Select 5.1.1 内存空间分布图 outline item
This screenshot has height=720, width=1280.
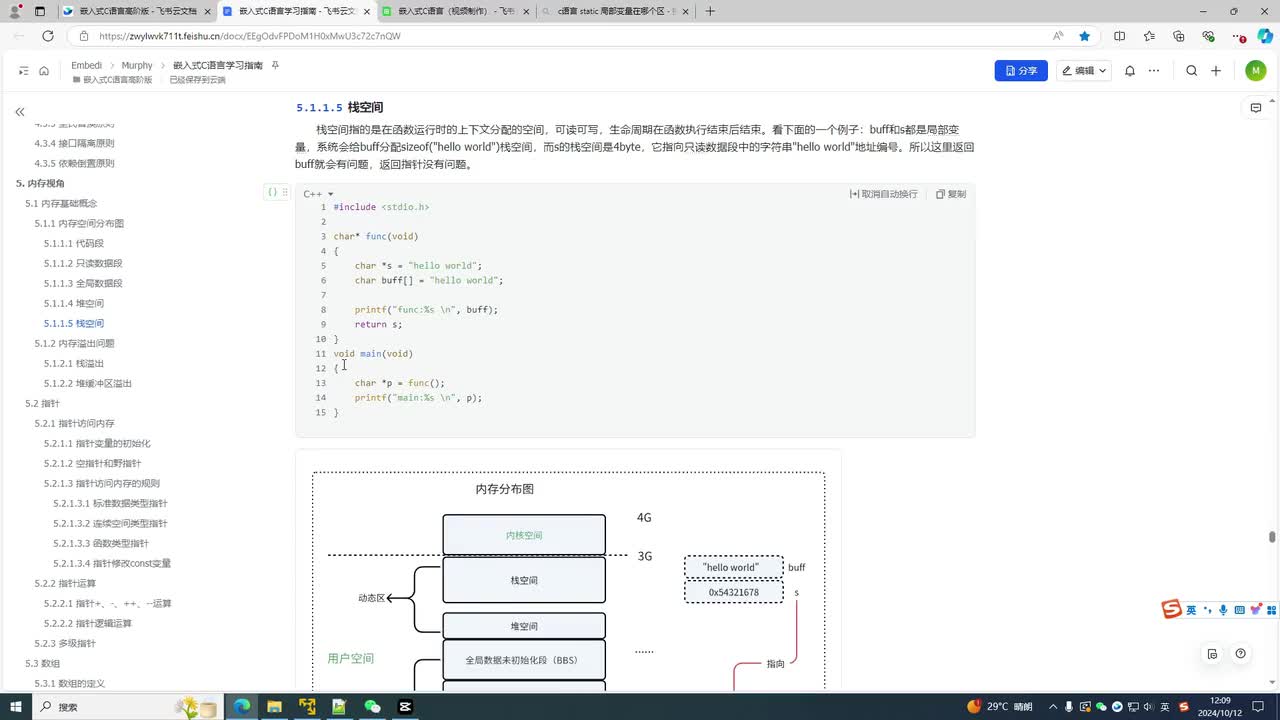tap(79, 223)
